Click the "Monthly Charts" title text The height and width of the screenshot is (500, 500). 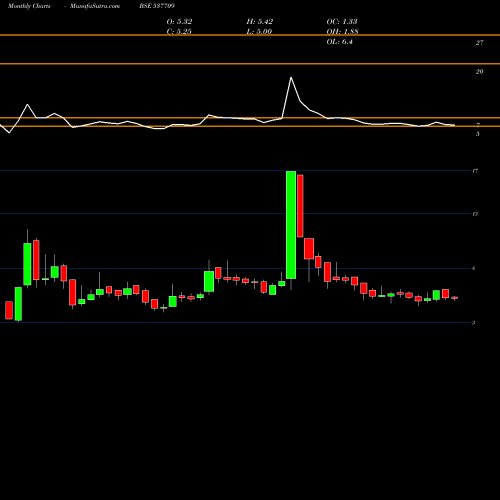click(29, 6)
